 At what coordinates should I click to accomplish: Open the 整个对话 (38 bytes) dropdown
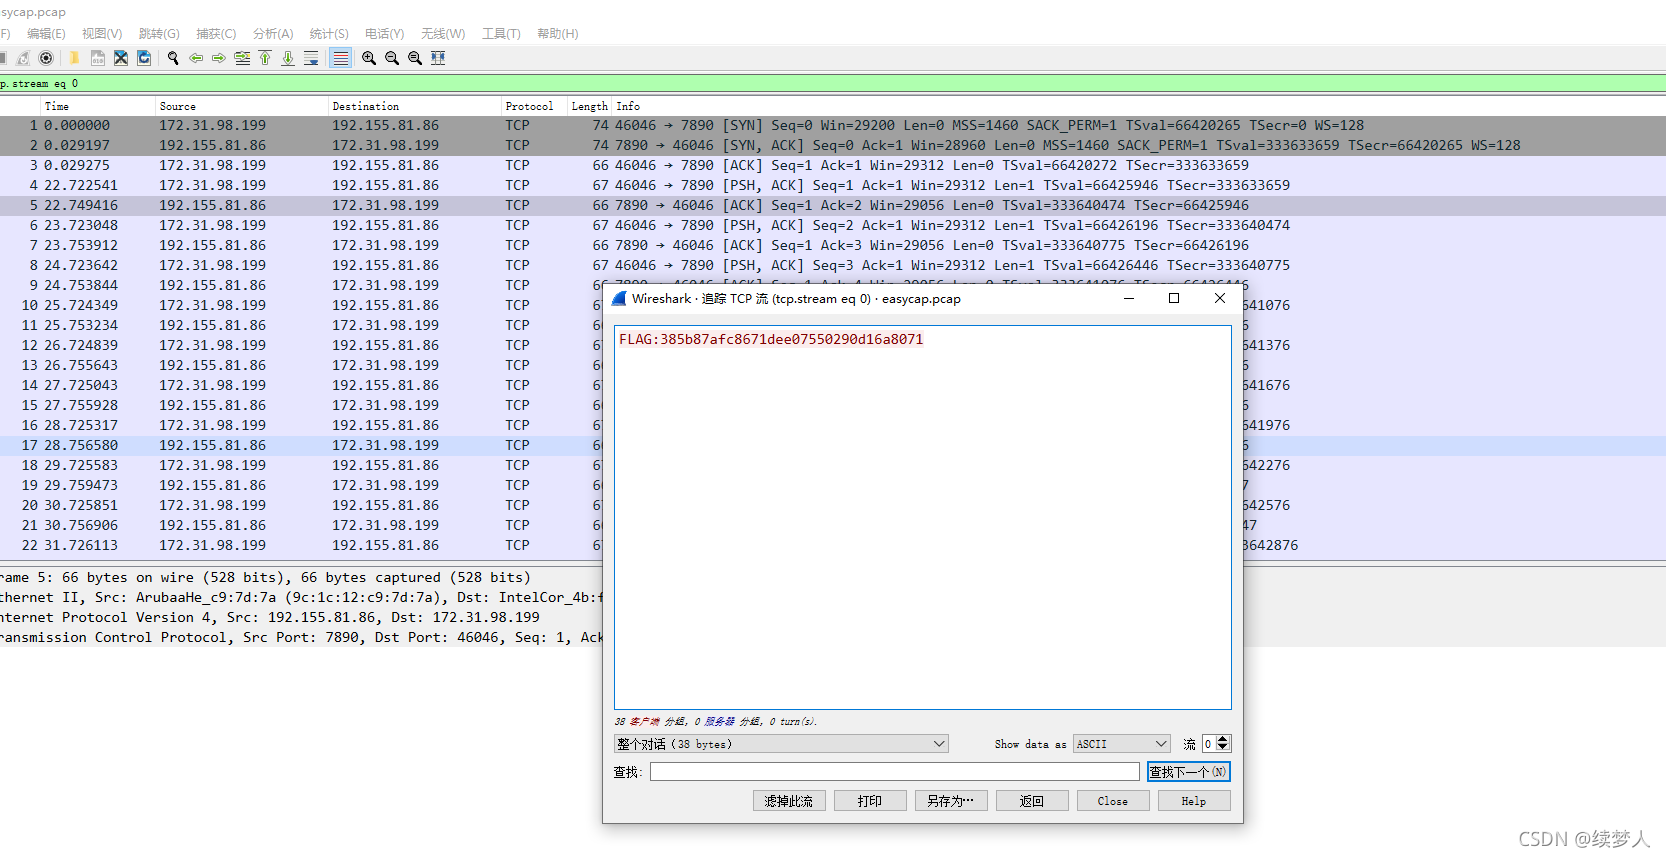click(x=781, y=744)
